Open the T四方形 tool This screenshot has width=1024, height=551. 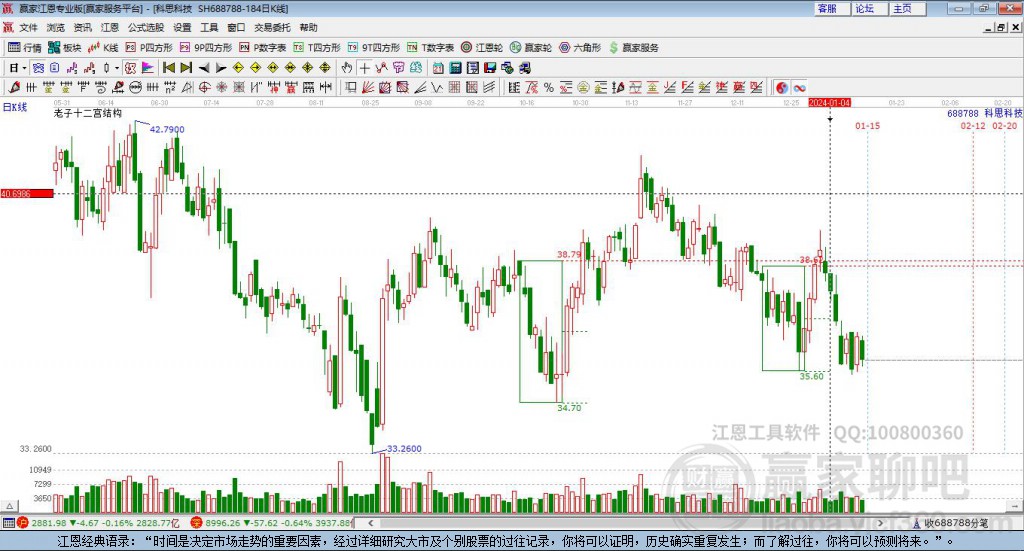[x=317, y=48]
